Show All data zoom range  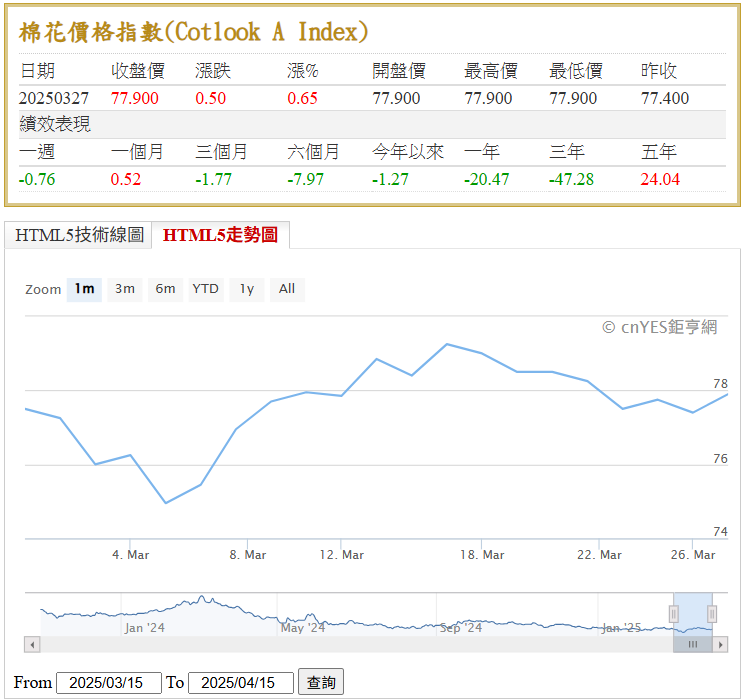[287, 289]
